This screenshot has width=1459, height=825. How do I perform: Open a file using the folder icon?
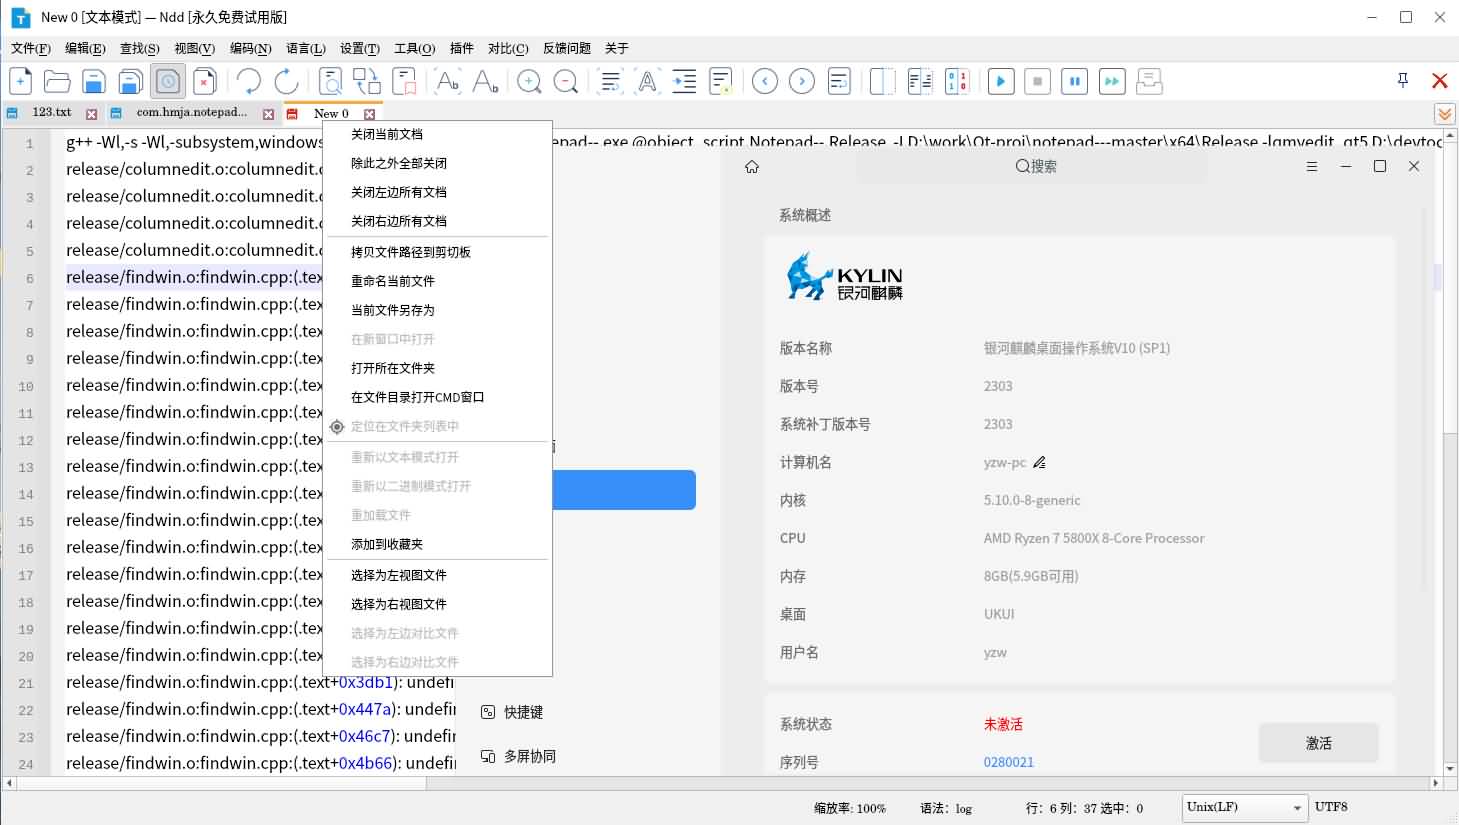56,81
